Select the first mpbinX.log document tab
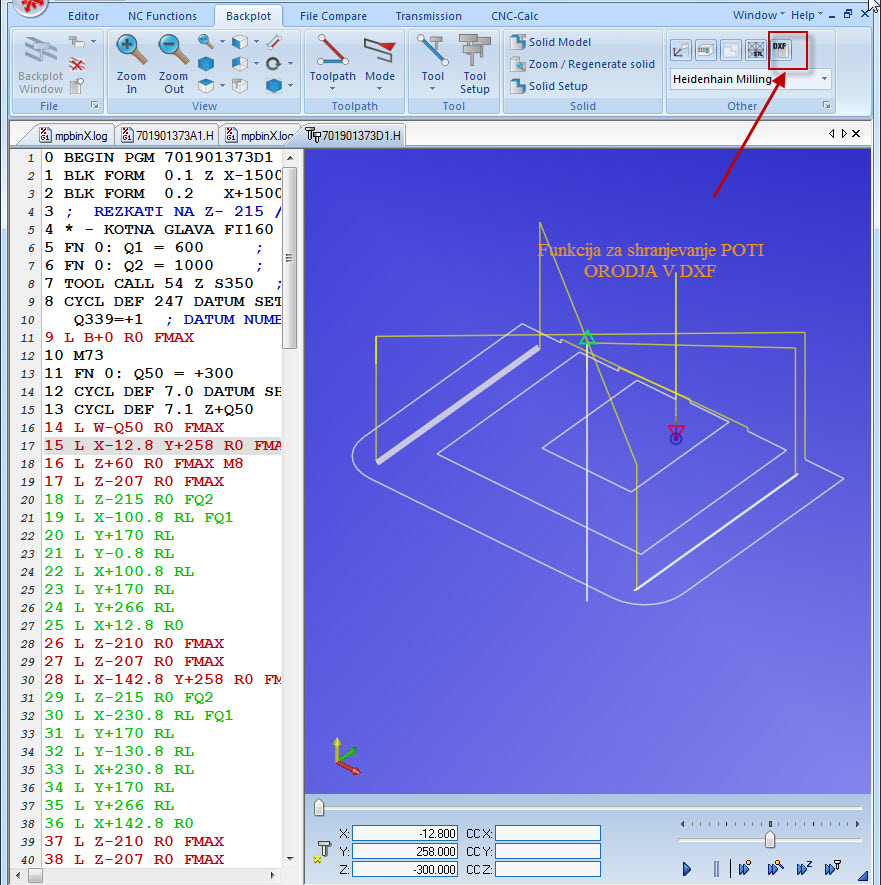 pyautogui.click(x=73, y=135)
